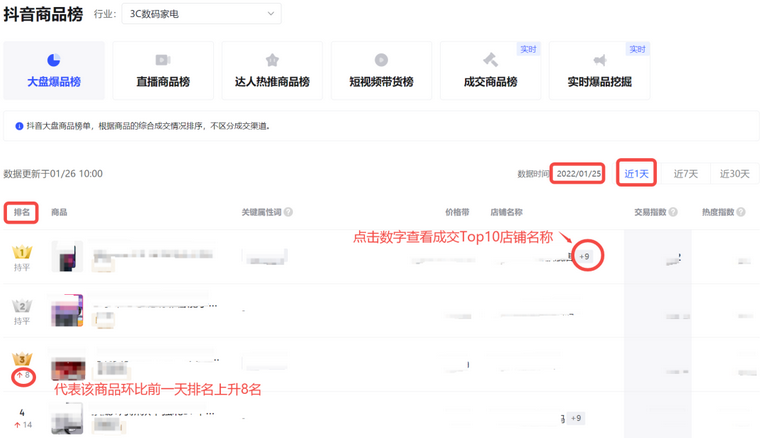Click the star badge icon on 达人热推商品榜
The width and height of the screenshot is (779, 439).
tap(272, 60)
